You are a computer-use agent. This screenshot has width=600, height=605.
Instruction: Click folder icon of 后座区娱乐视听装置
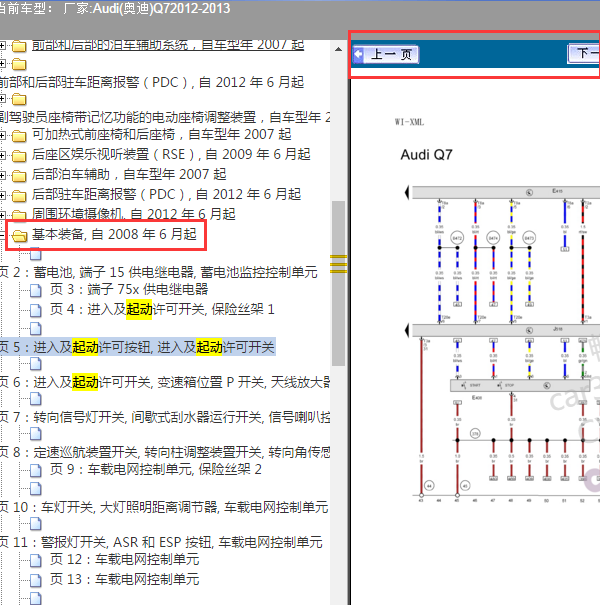click(x=19, y=156)
